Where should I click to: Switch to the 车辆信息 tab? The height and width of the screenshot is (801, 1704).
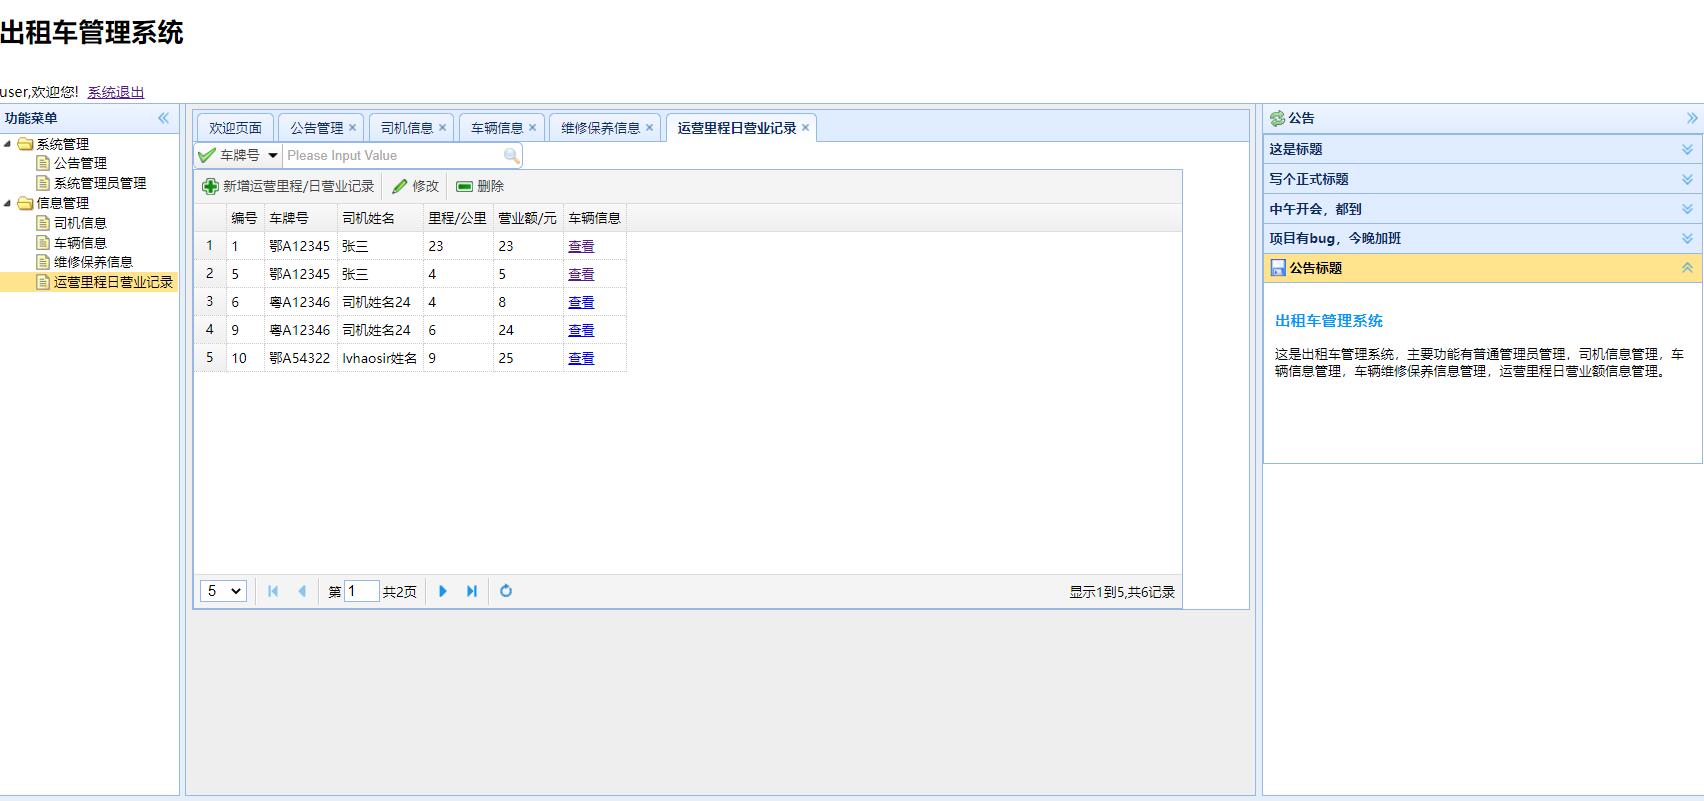(x=496, y=128)
